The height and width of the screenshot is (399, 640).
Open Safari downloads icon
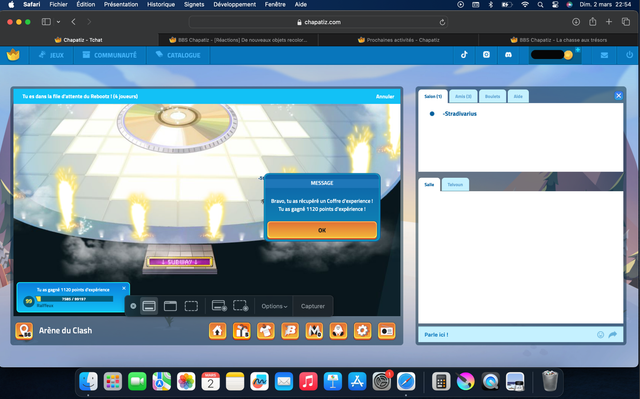[x=576, y=22]
